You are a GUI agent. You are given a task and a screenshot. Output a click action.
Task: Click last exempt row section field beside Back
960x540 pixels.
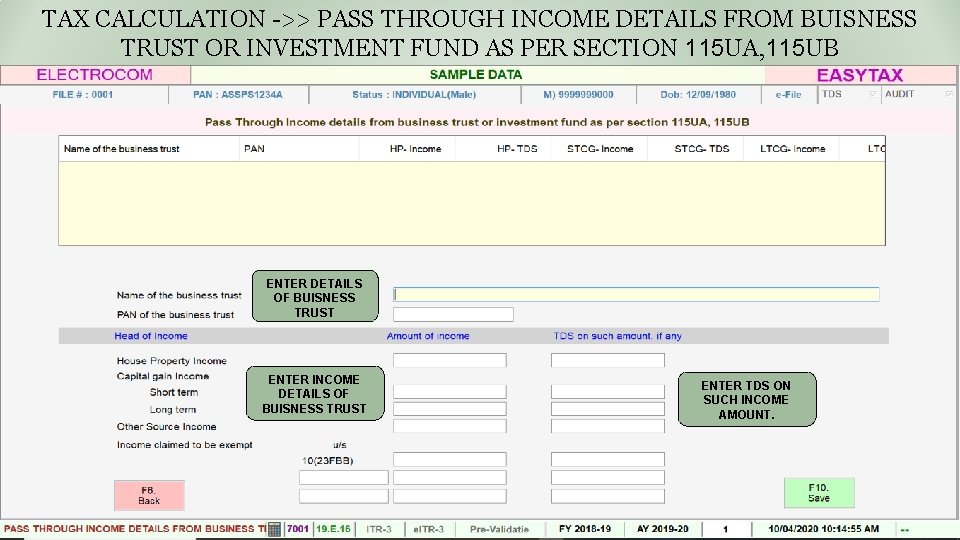pyautogui.click(x=343, y=496)
